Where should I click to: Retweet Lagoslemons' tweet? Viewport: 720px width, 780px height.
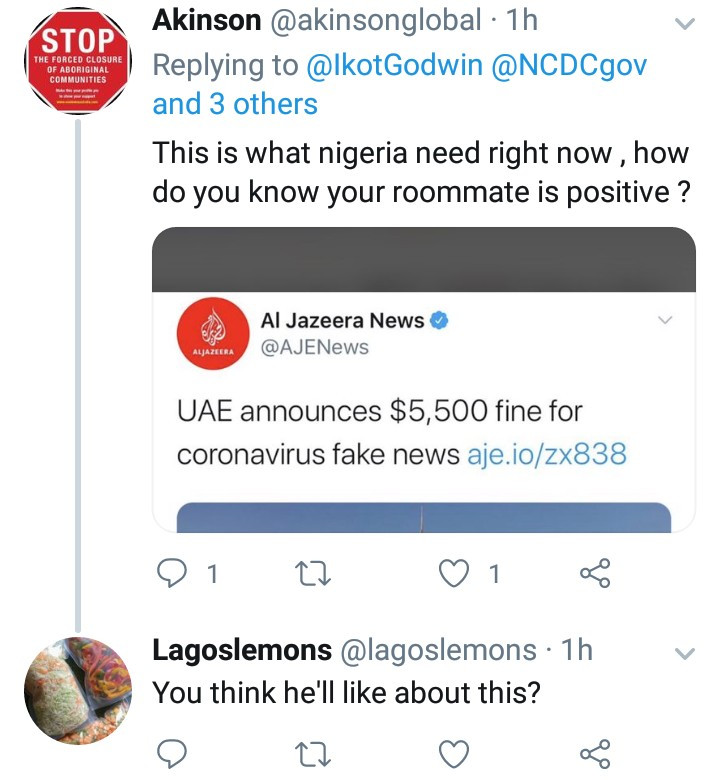[x=312, y=754]
